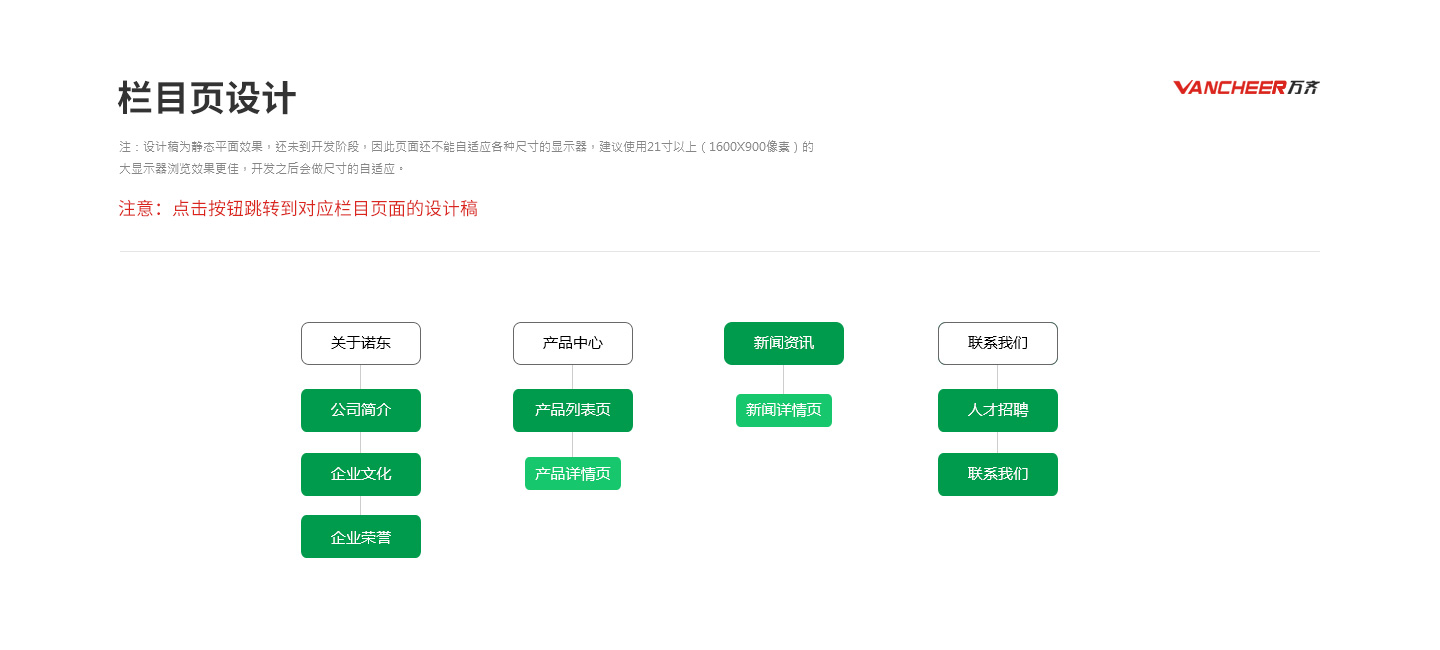The width and height of the screenshot is (1440, 650).
Task: Click the gray note mentioning 1600X900像素
Action: (x=466, y=147)
